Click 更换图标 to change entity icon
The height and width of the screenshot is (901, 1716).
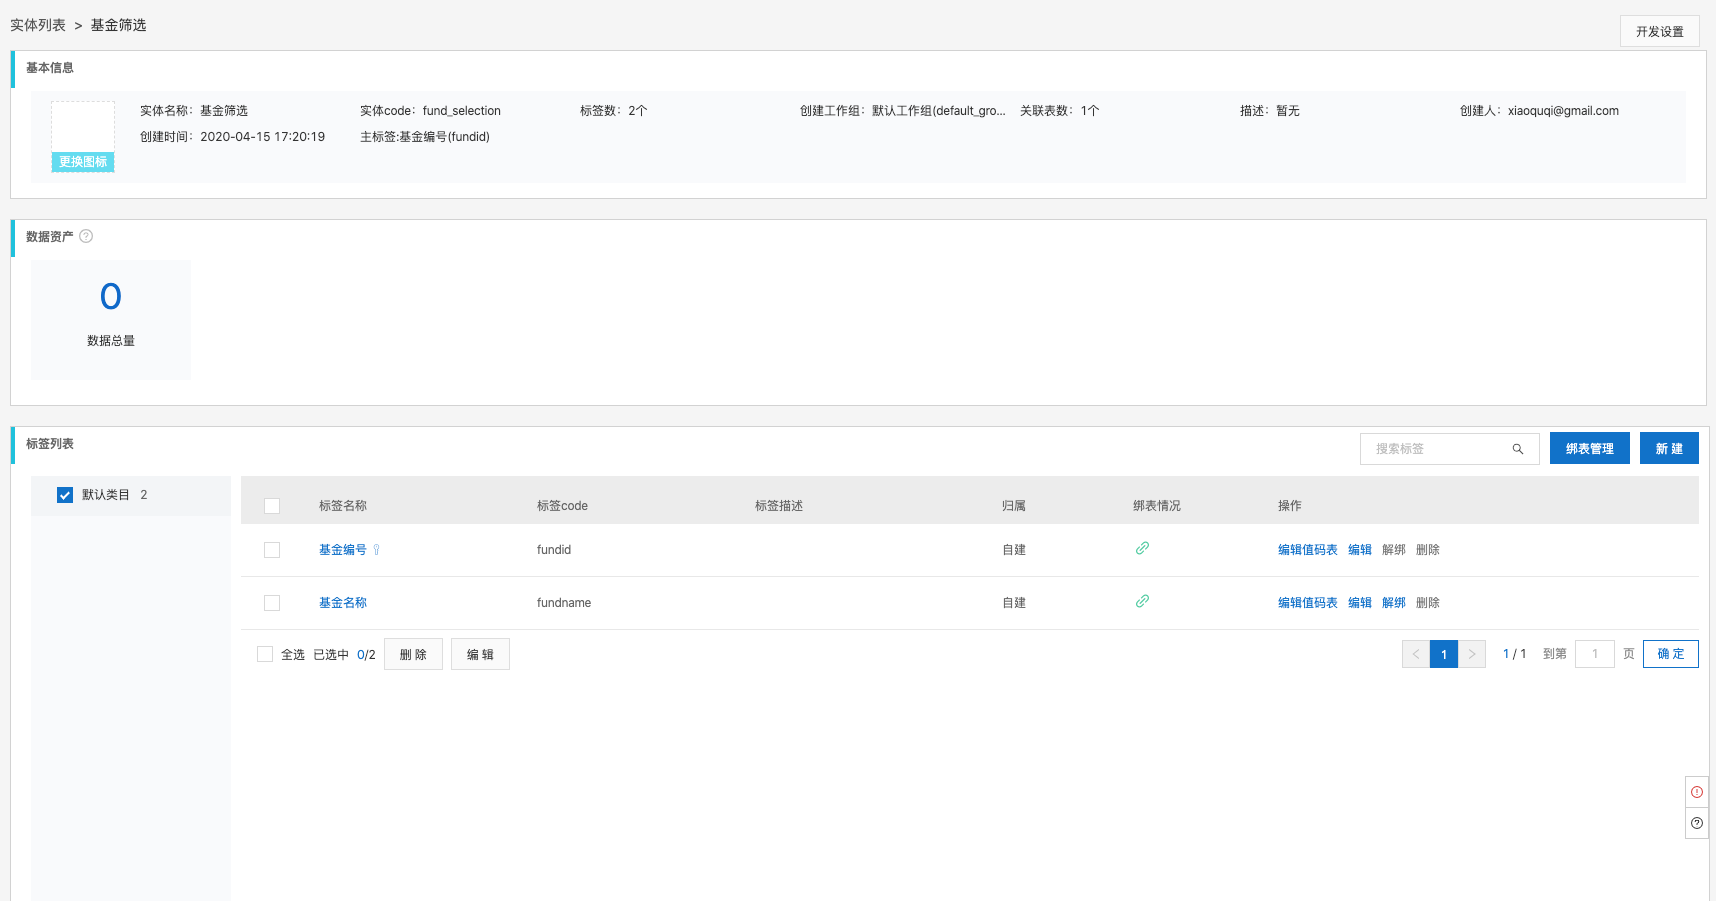[83, 162]
